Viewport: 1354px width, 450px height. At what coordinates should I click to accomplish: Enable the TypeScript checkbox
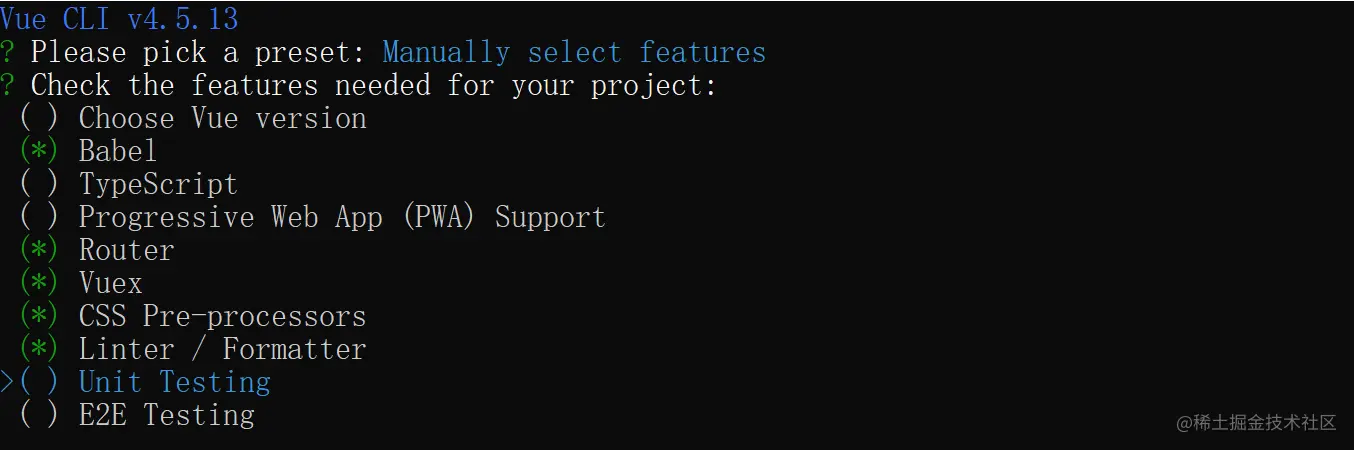[39, 184]
